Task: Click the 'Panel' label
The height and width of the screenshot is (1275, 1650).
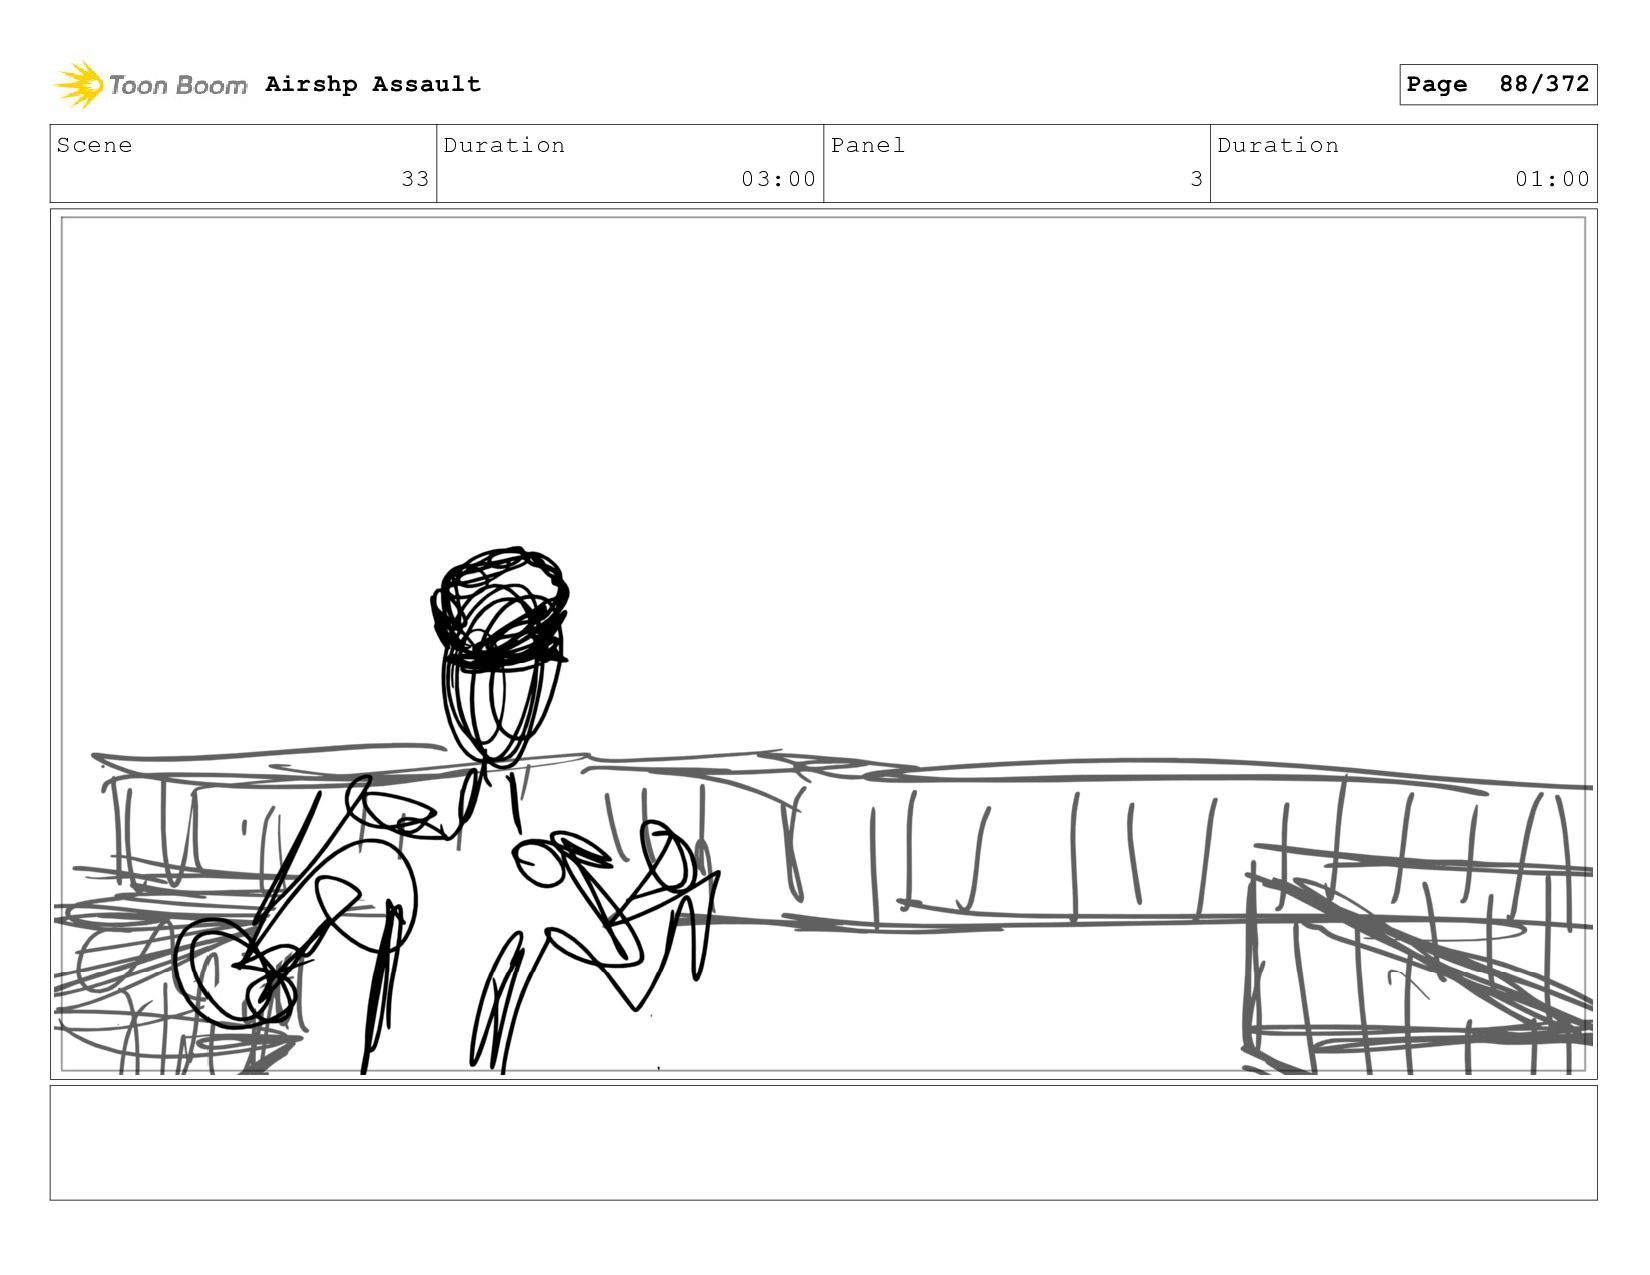Action: [868, 145]
